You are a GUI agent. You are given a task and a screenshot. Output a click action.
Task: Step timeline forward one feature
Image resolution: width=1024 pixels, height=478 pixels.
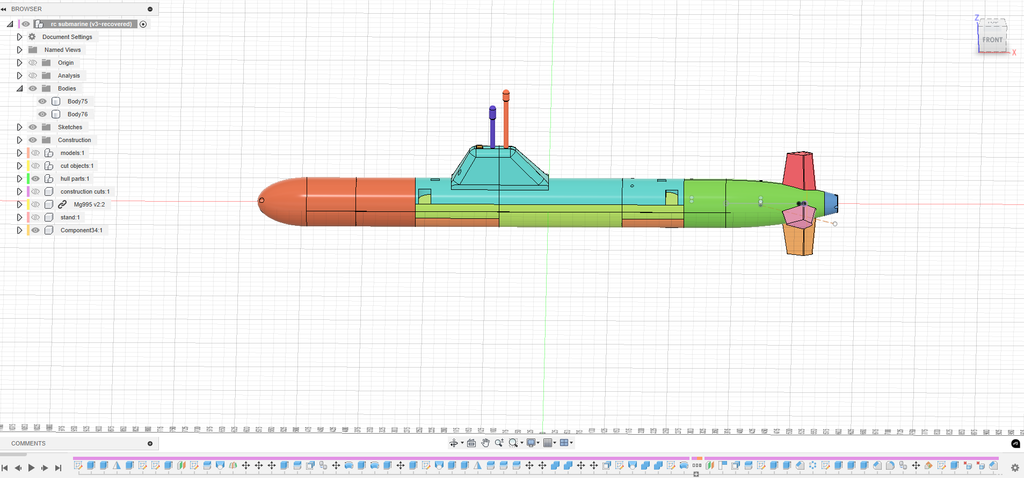point(44,468)
